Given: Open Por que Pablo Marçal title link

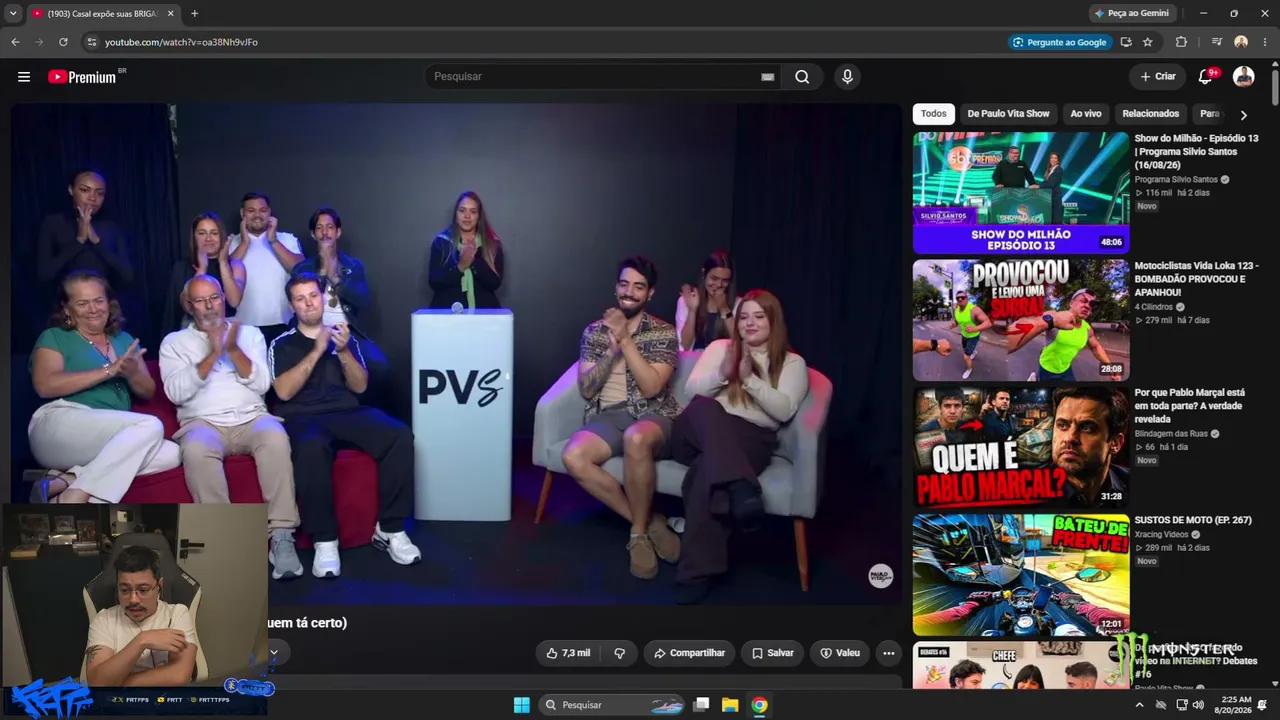Looking at the screenshot, I should point(1190,406).
